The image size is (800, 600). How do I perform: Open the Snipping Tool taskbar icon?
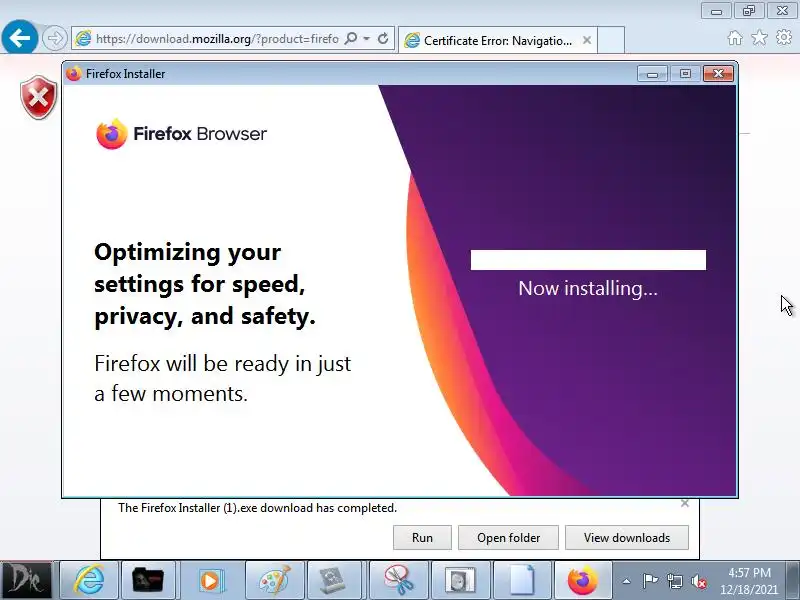(x=398, y=580)
